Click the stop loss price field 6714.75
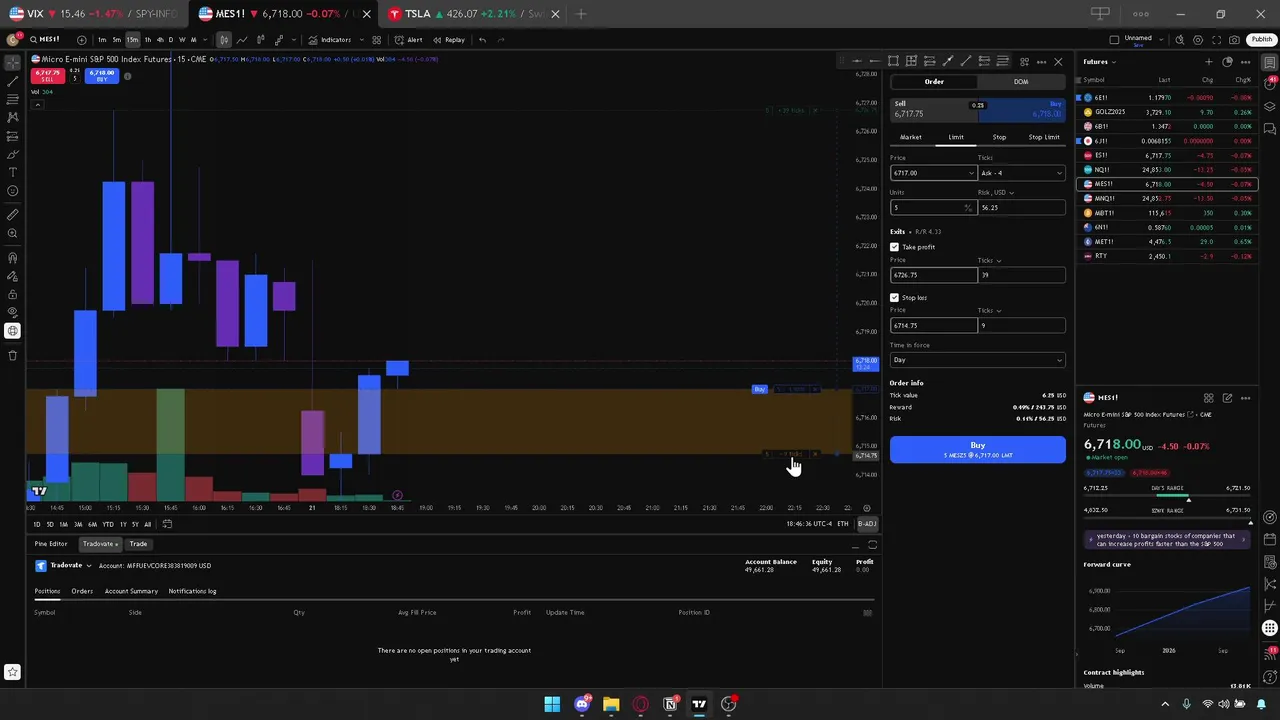Viewport: 1280px width, 720px height. tap(933, 325)
